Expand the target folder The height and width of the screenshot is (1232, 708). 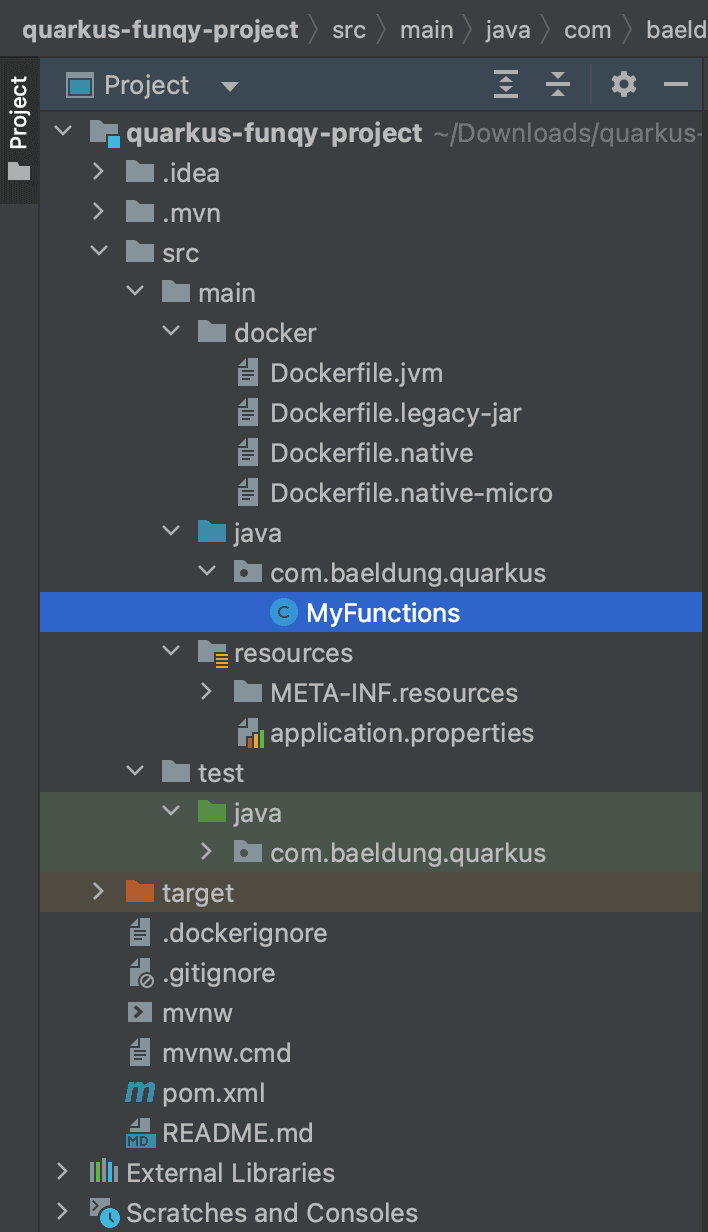pyautogui.click(x=98, y=893)
